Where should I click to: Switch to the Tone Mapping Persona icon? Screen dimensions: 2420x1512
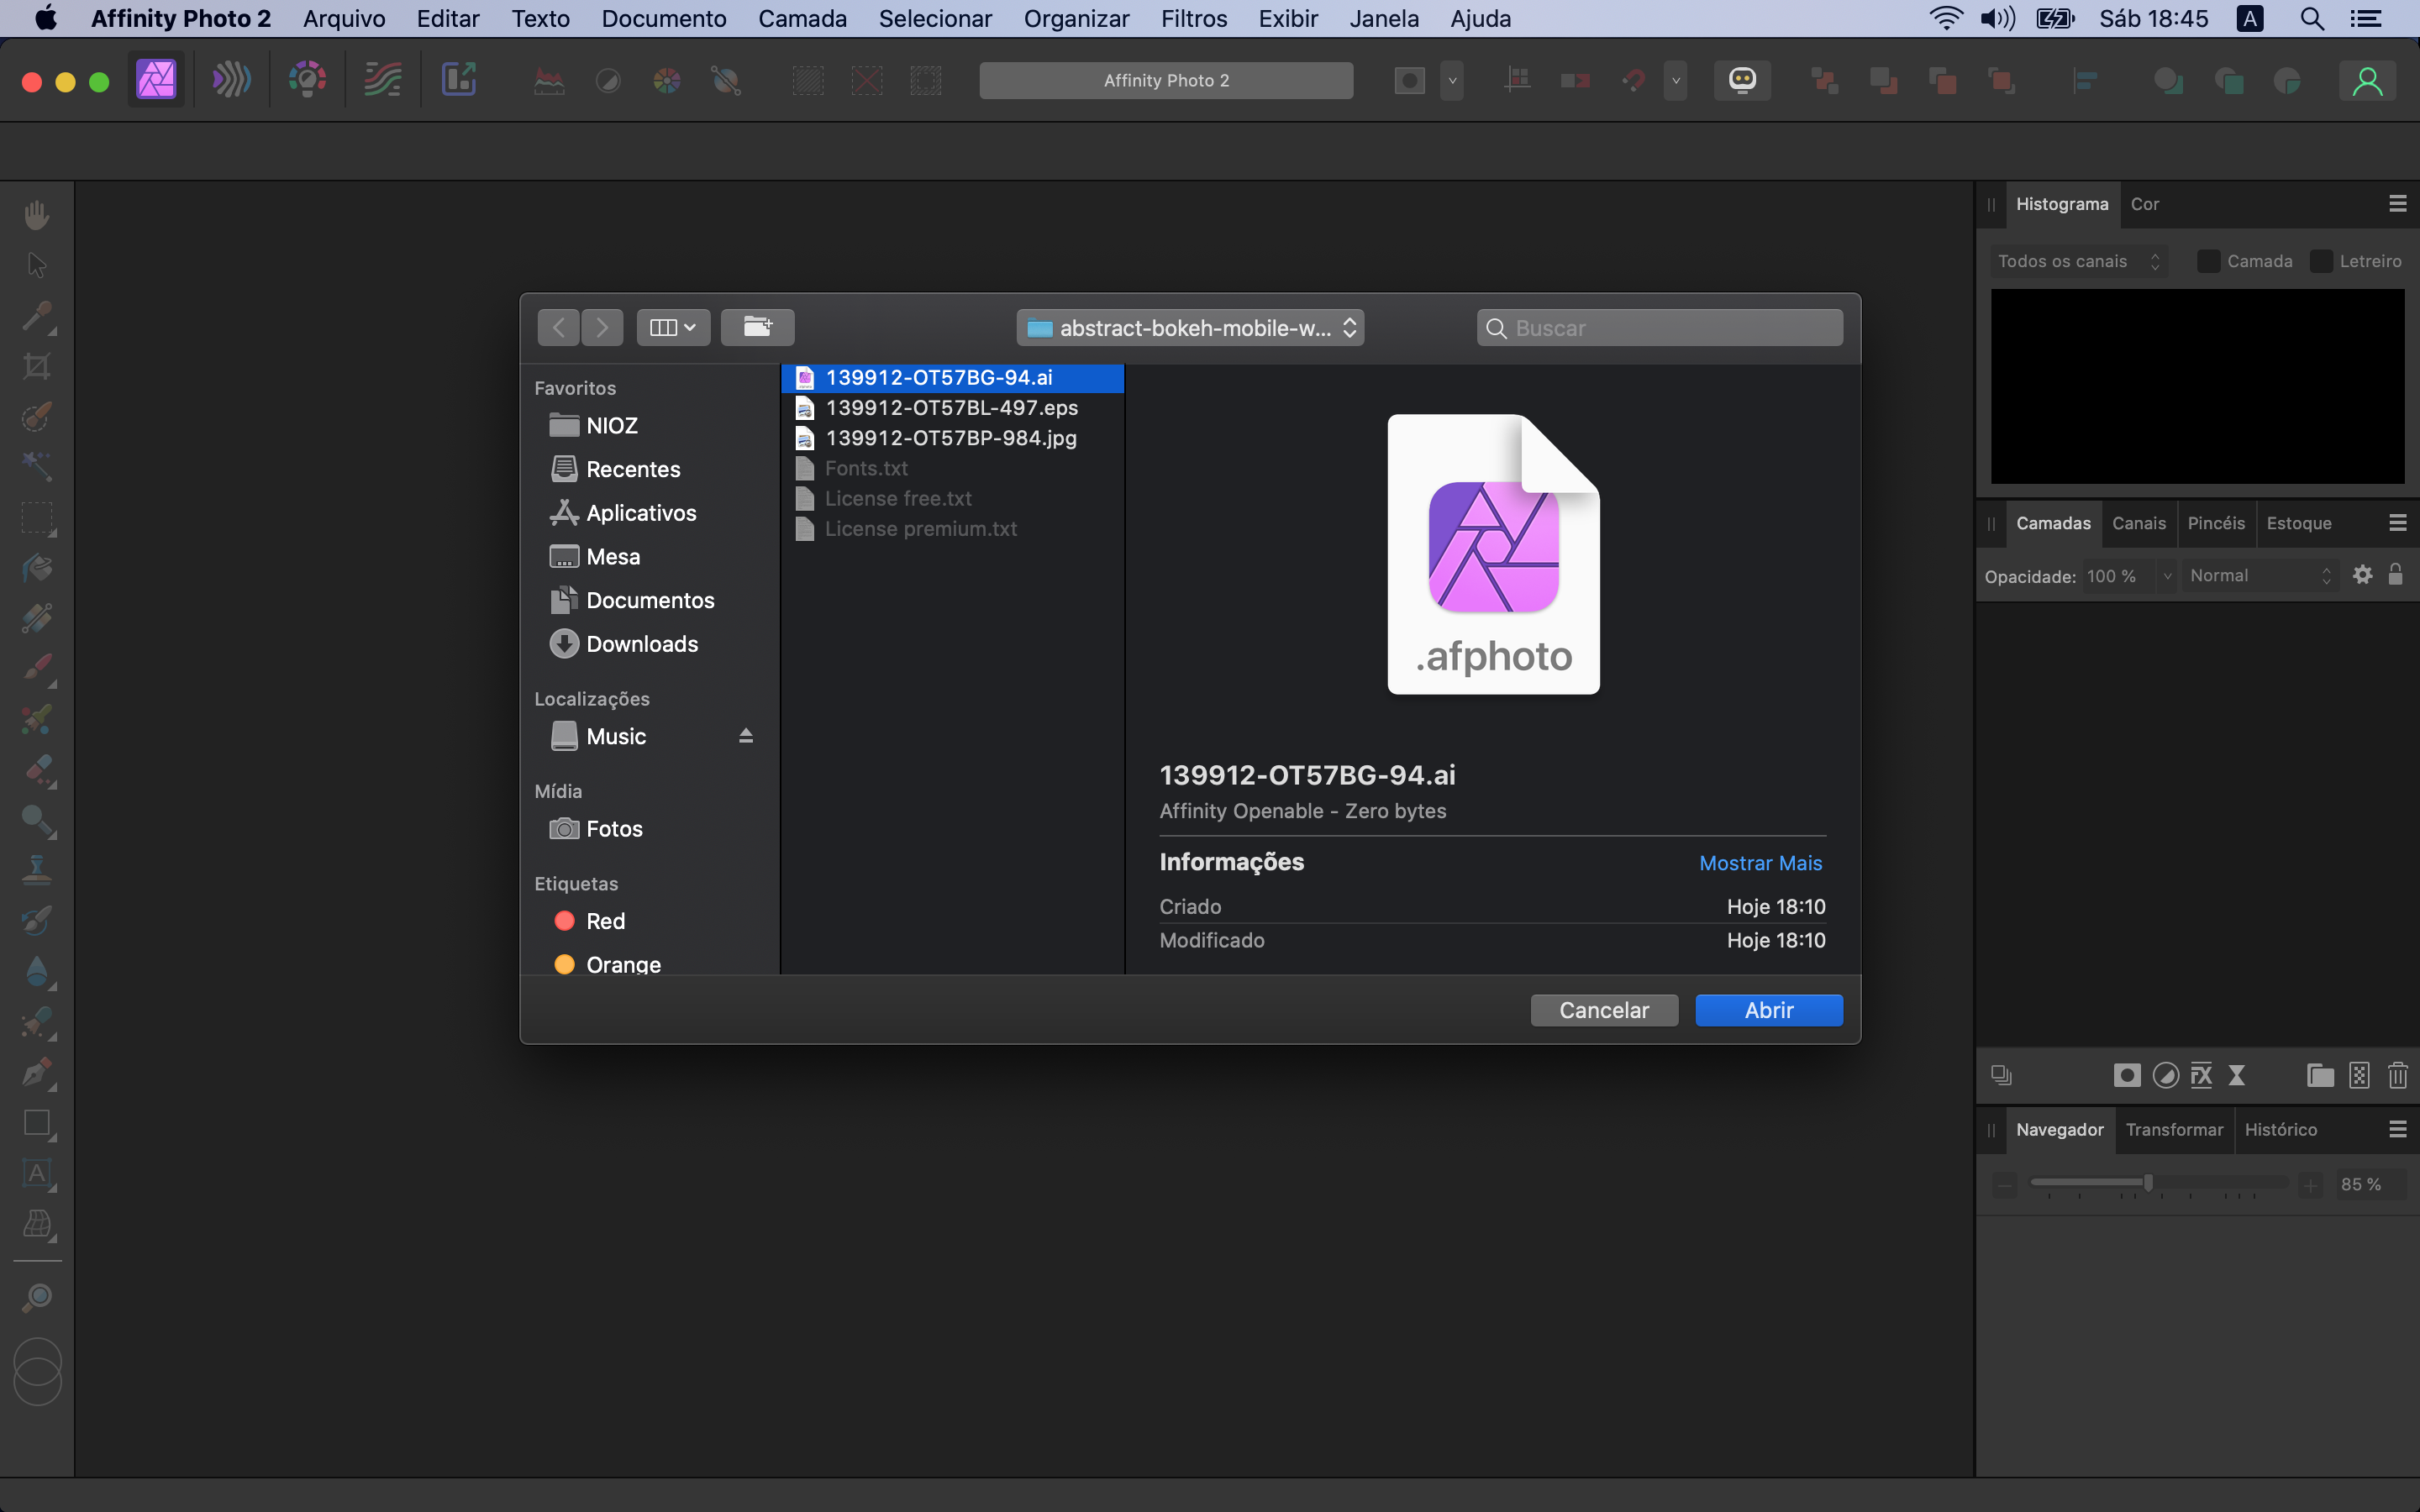tap(382, 80)
